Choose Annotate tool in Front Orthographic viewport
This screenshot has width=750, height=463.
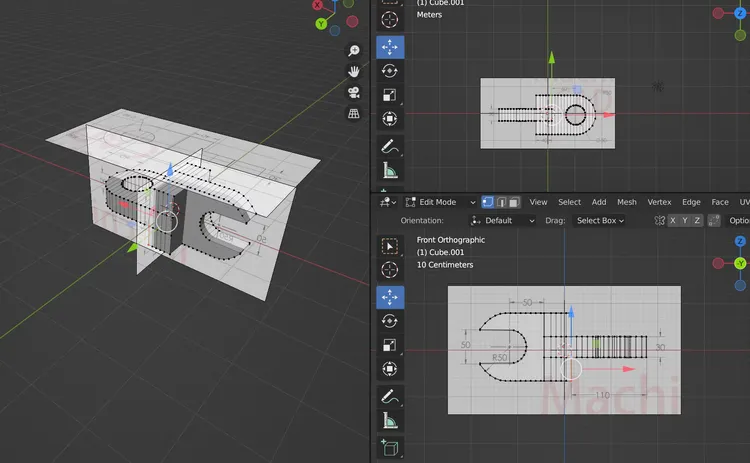coord(390,397)
